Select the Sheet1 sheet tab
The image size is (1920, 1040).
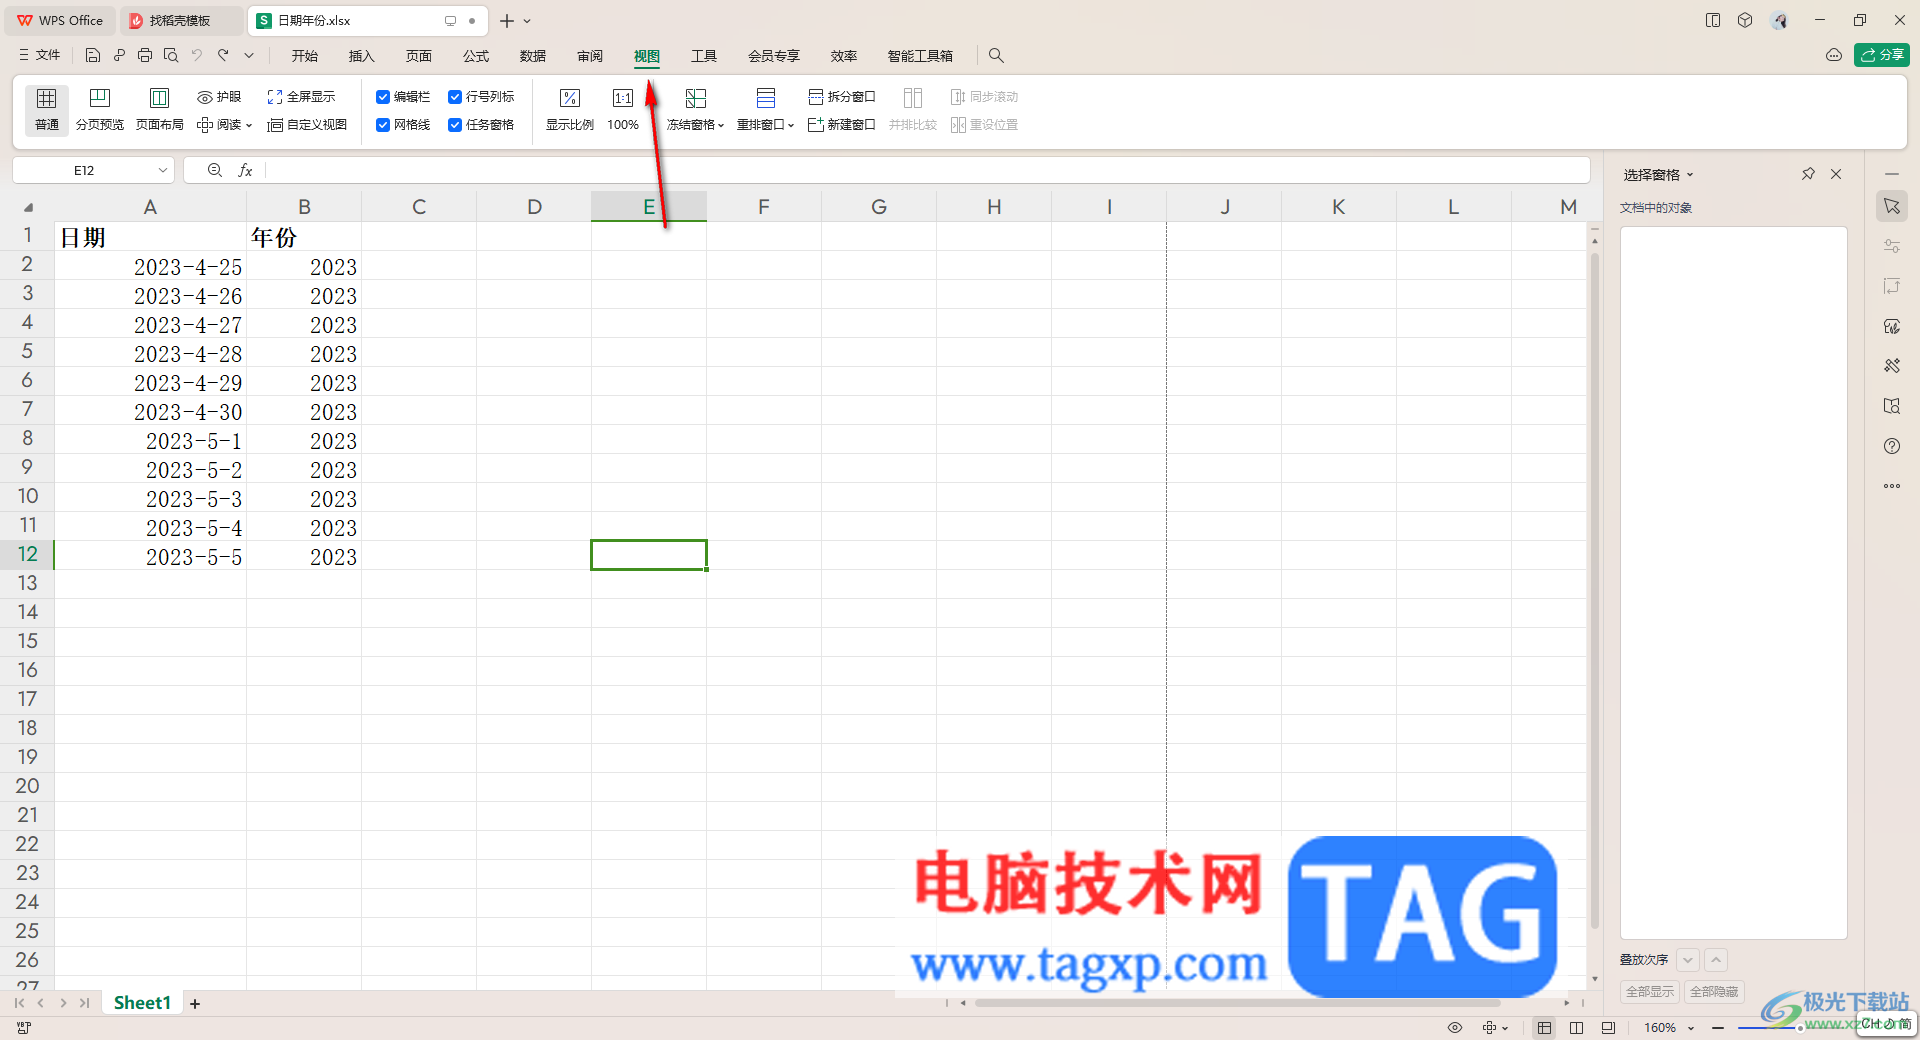tap(142, 1003)
